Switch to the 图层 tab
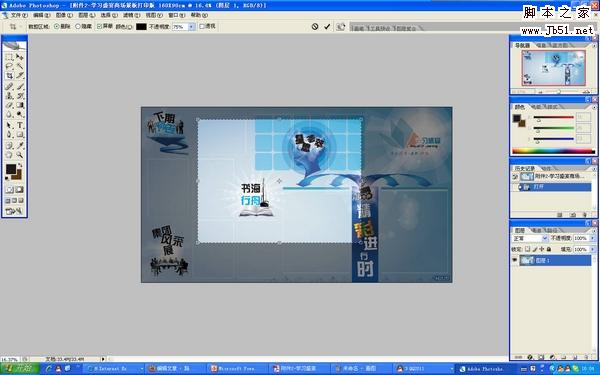 [520, 230]
